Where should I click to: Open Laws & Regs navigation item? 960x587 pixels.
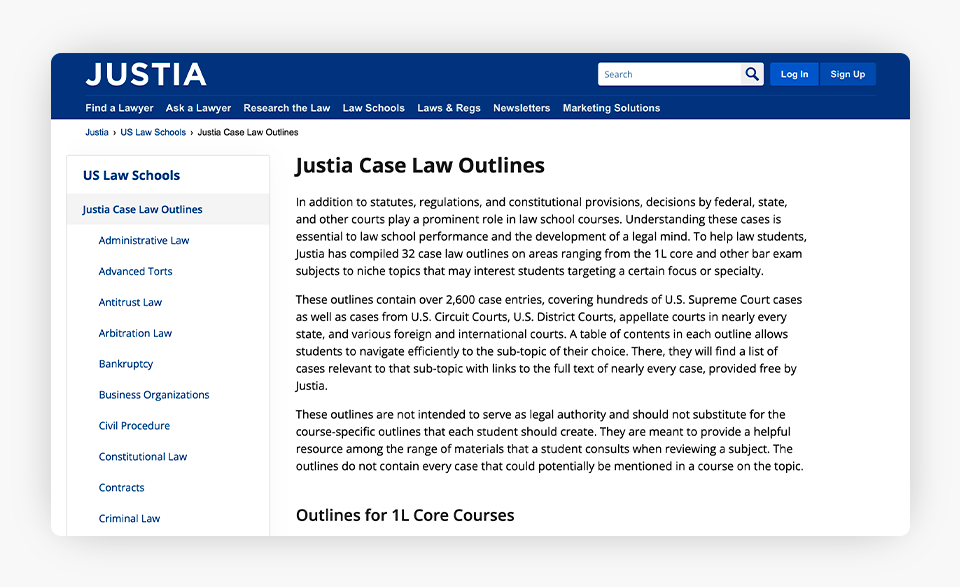[x=448, y=108]
